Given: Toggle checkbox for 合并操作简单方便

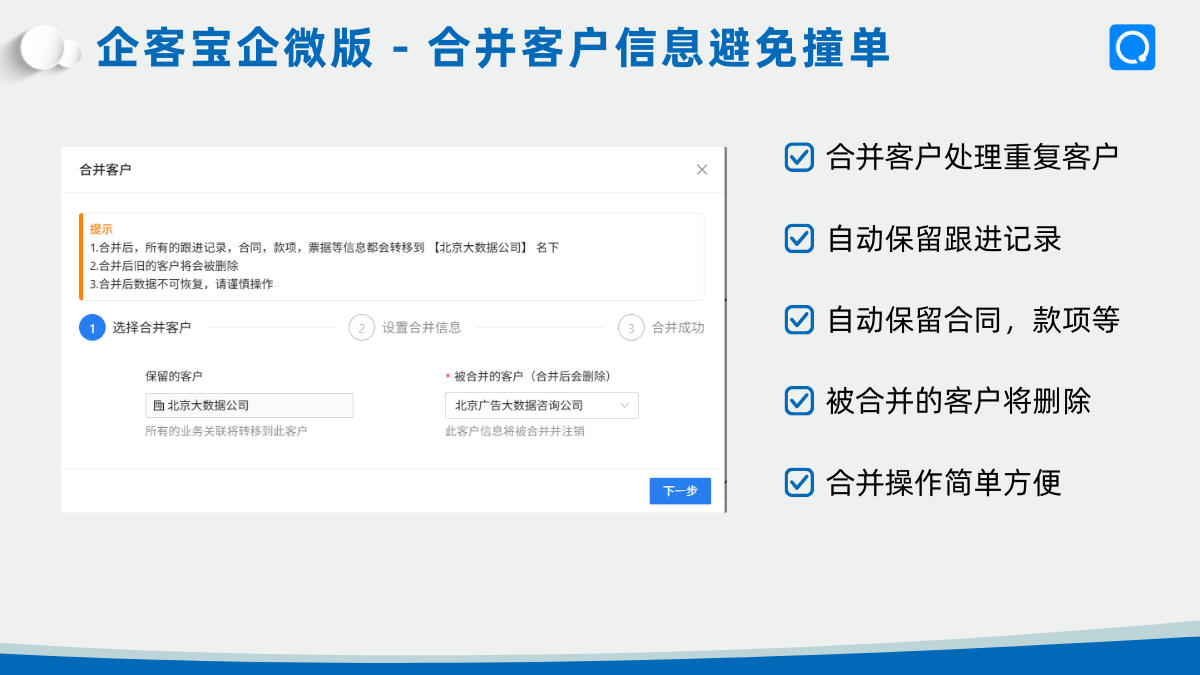Looking at the screenshot, I should click(799, 482).
